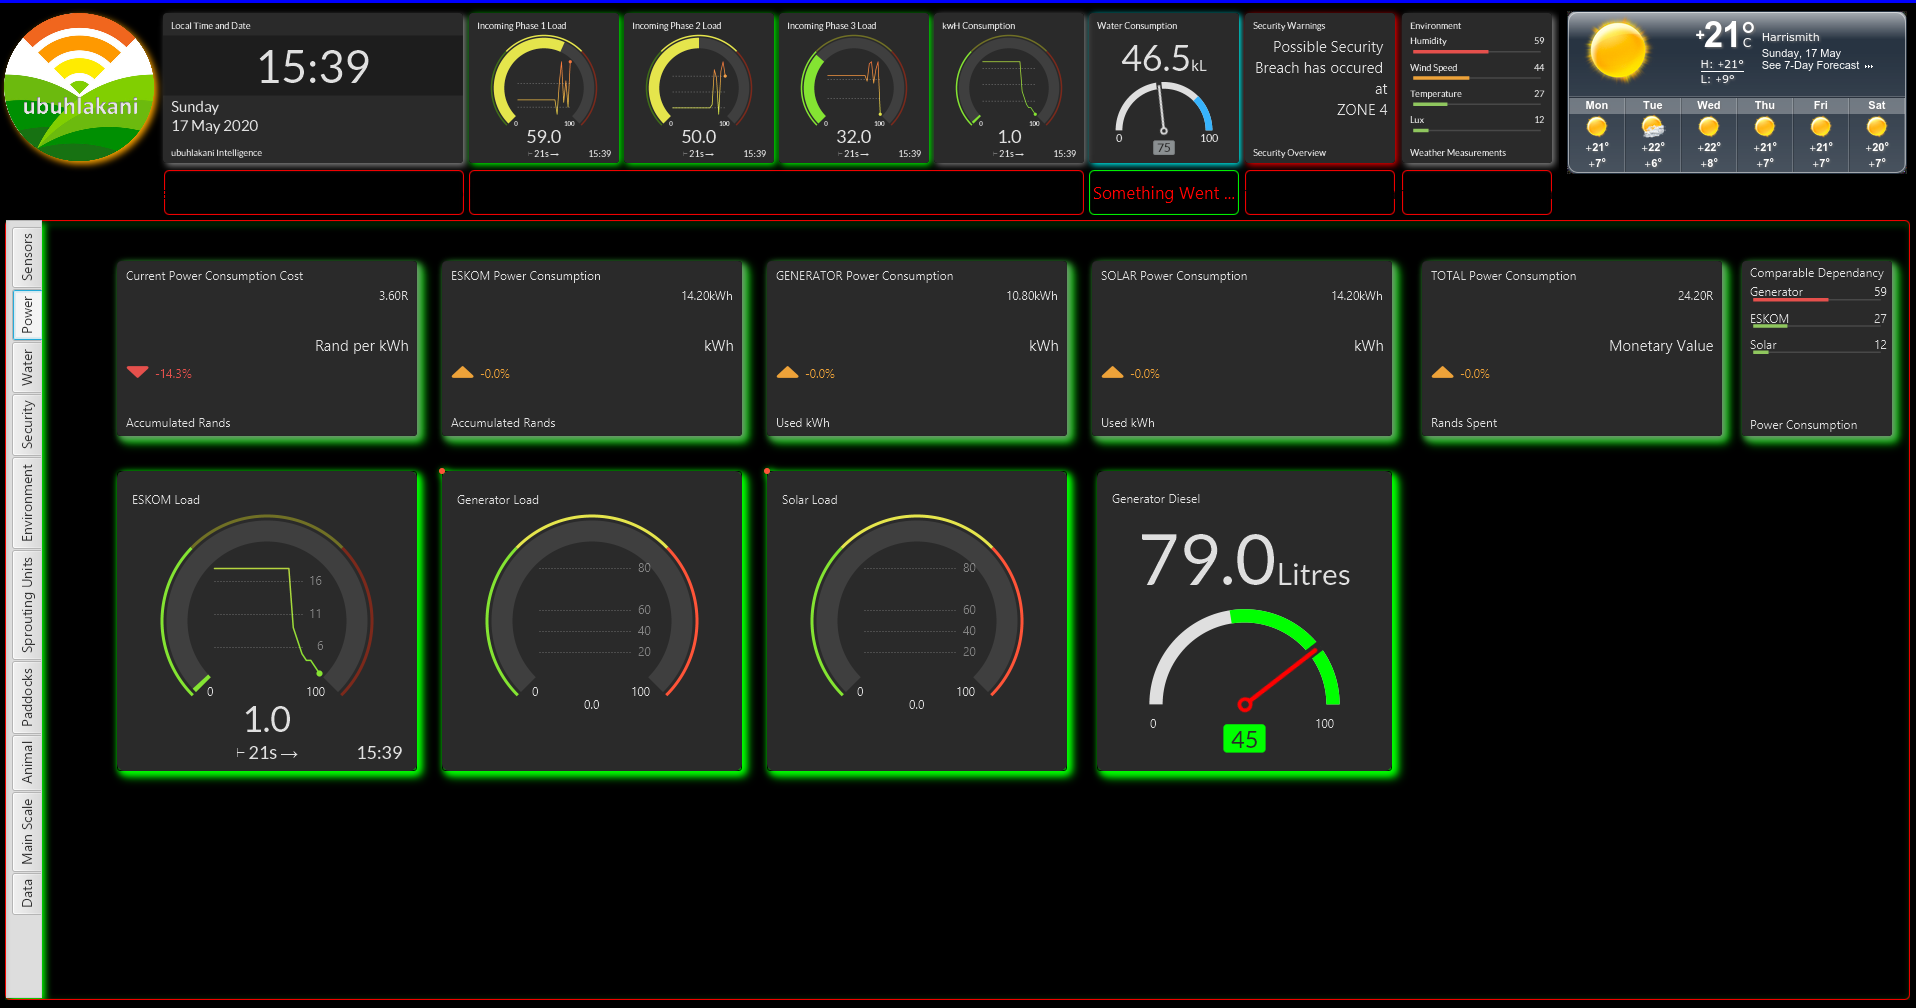The width and height of the screenshot is (1916, 1008).
Task: Click the warning triangle on SOLAR Power Consumption
Action: (x=1112, y=372)
